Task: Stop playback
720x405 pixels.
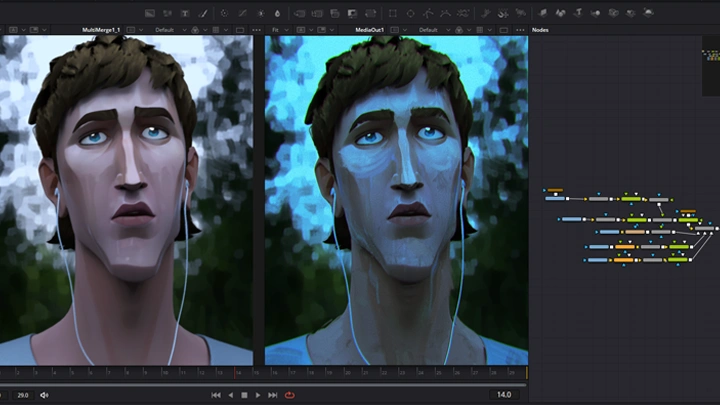Action: (244, 395)
